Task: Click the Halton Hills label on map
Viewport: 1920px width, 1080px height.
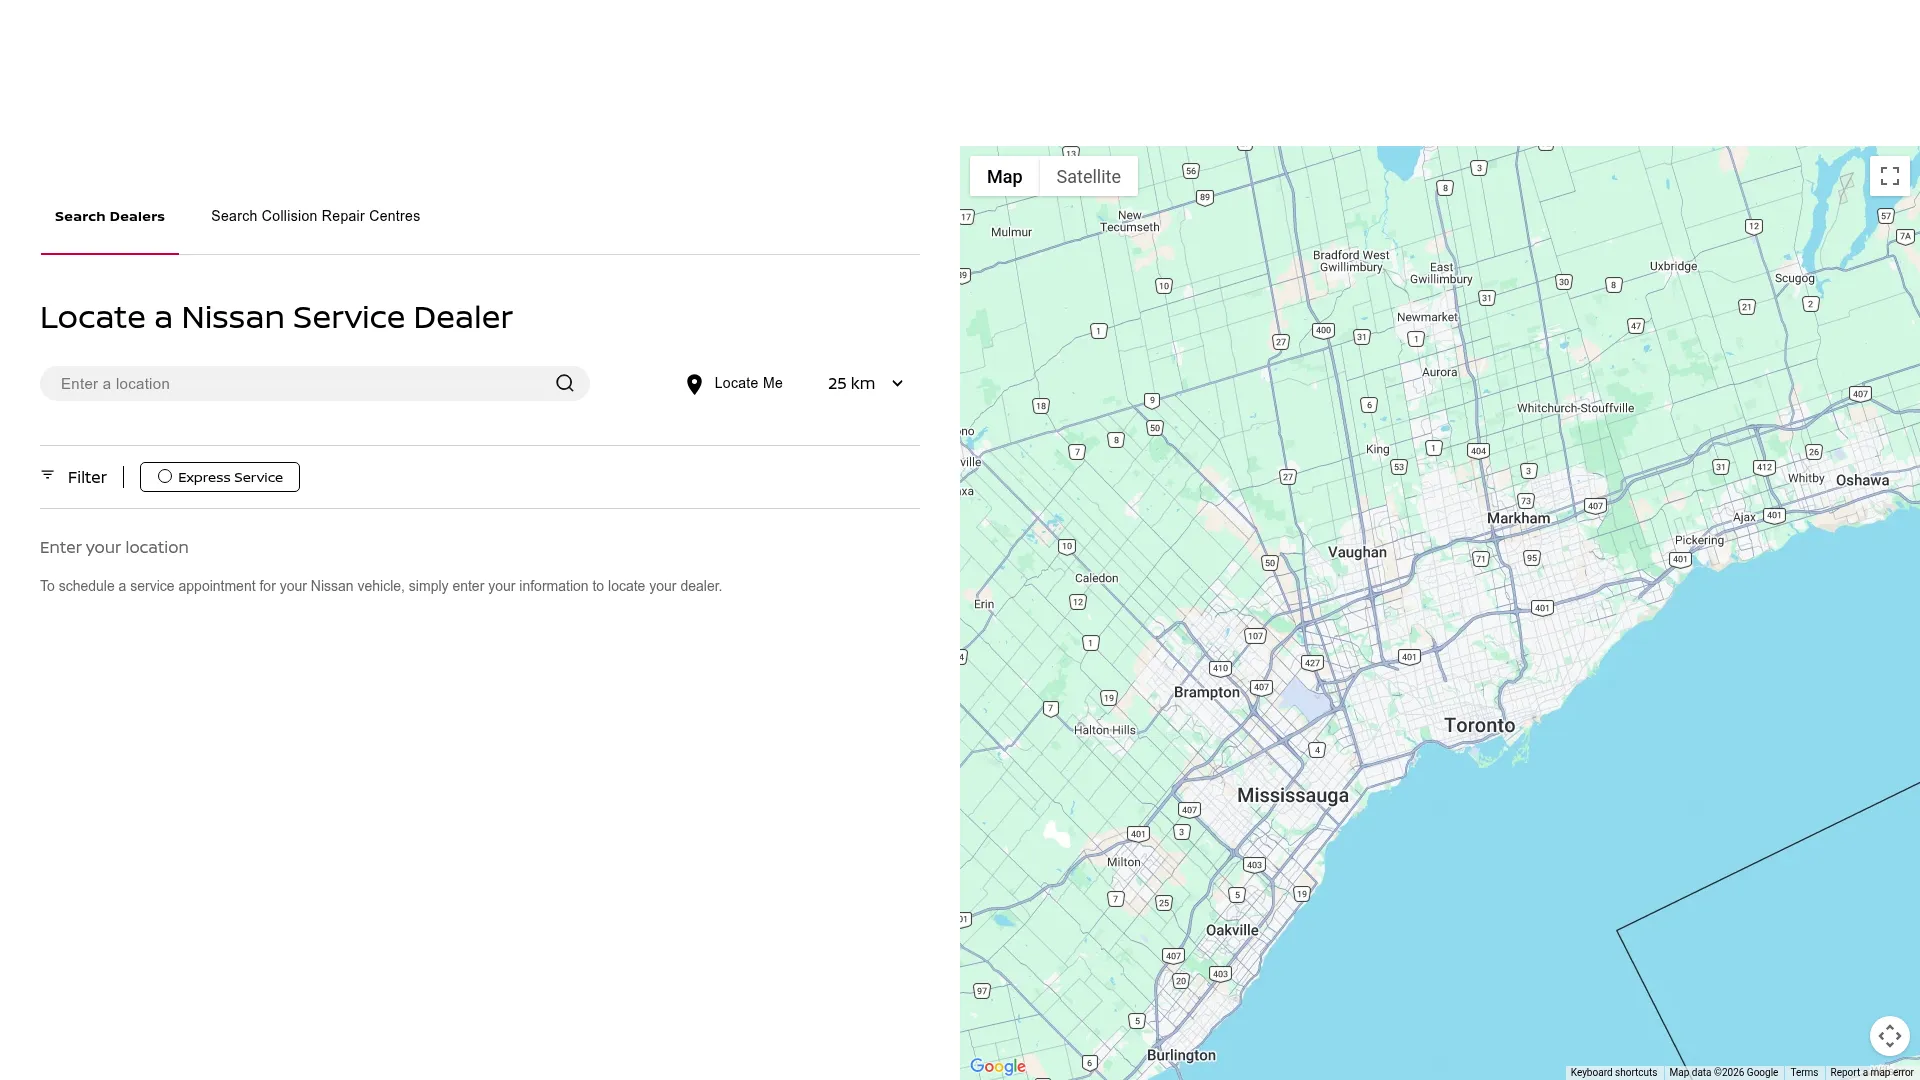Action: click(x=1104, y=730)
